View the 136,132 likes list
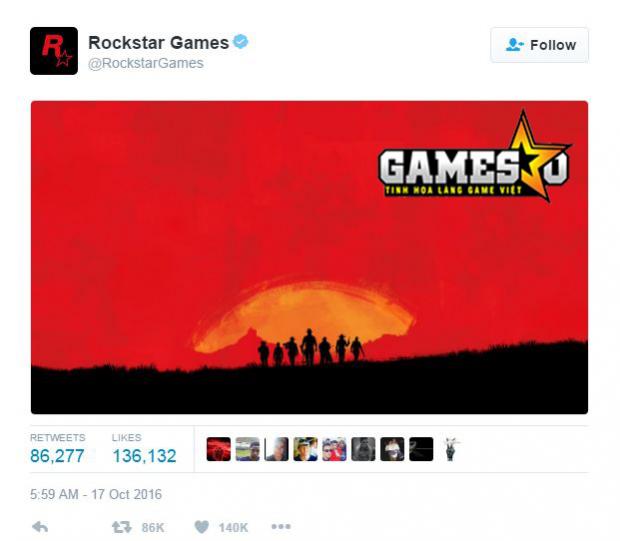Image resolution: width=620 pixels, height=541 pixels. click(x=144, y=449)
